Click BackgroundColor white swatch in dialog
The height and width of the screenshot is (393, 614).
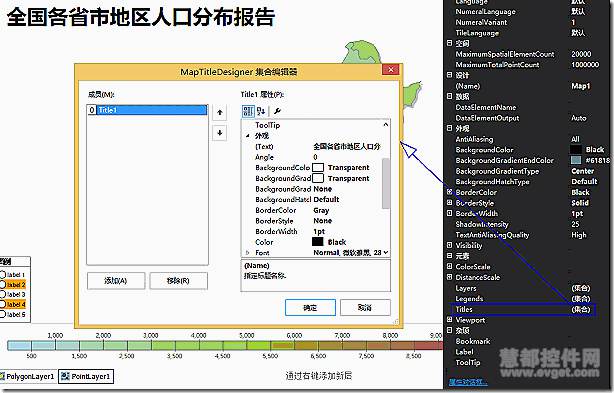318,168
